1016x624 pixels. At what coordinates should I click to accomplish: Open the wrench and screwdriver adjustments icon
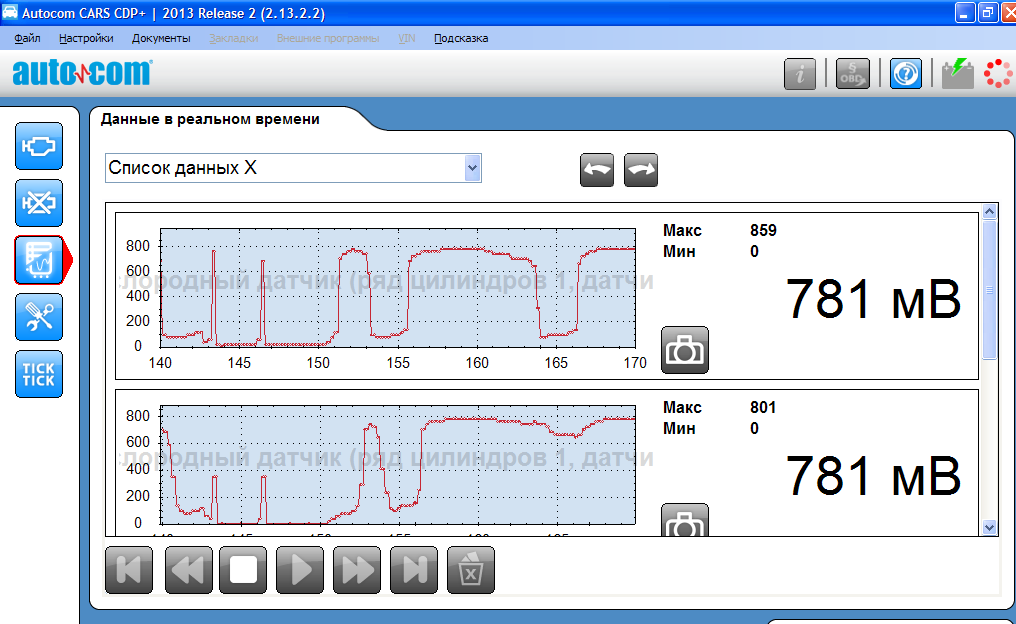point(39,317)
